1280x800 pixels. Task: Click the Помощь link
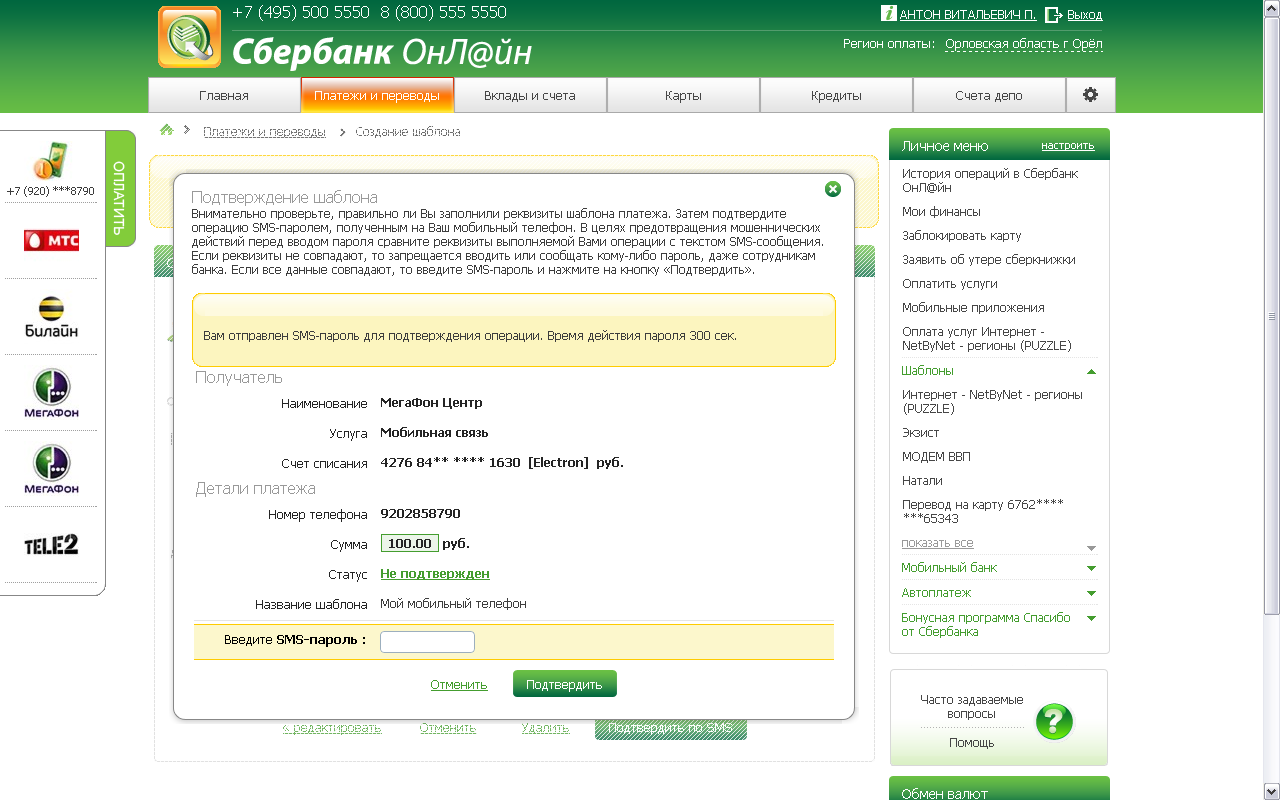click(x=972, y=743)
